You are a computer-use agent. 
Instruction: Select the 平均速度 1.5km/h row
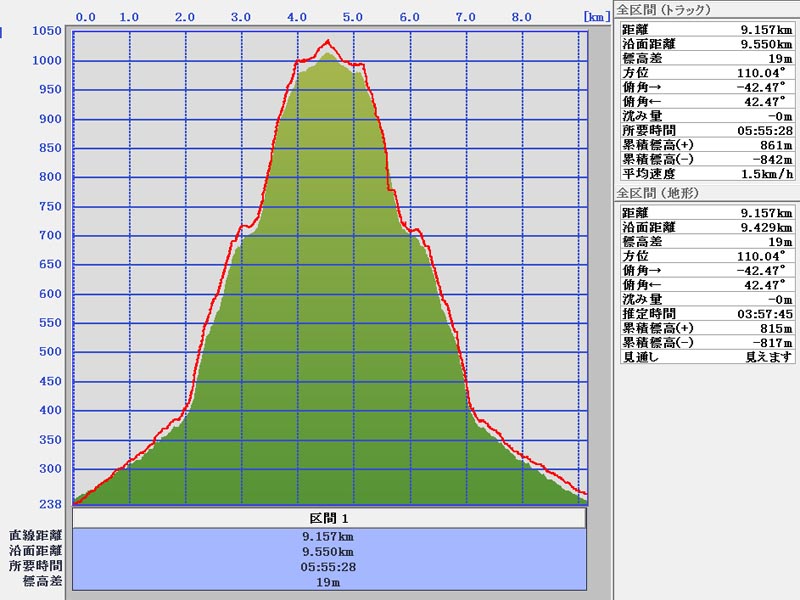point(707,174)
